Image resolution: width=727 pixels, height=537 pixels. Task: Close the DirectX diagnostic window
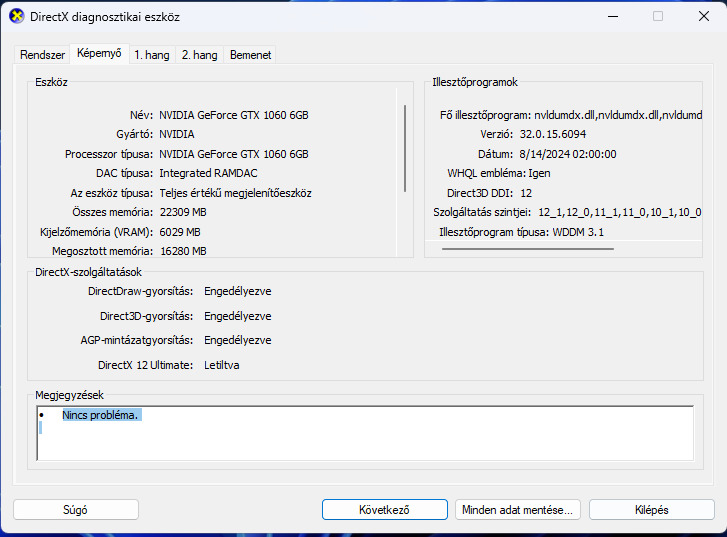click(703, 16)
